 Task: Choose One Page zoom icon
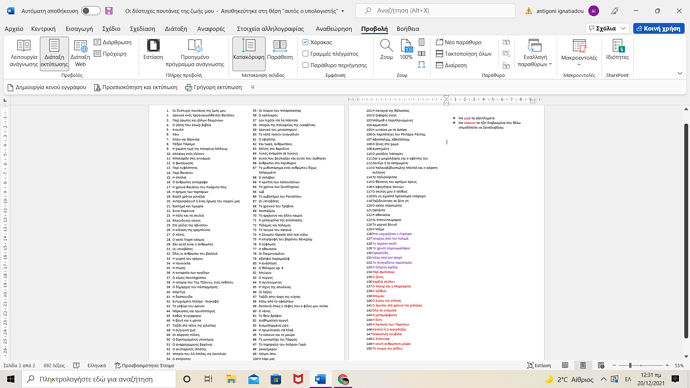[422, 42]
